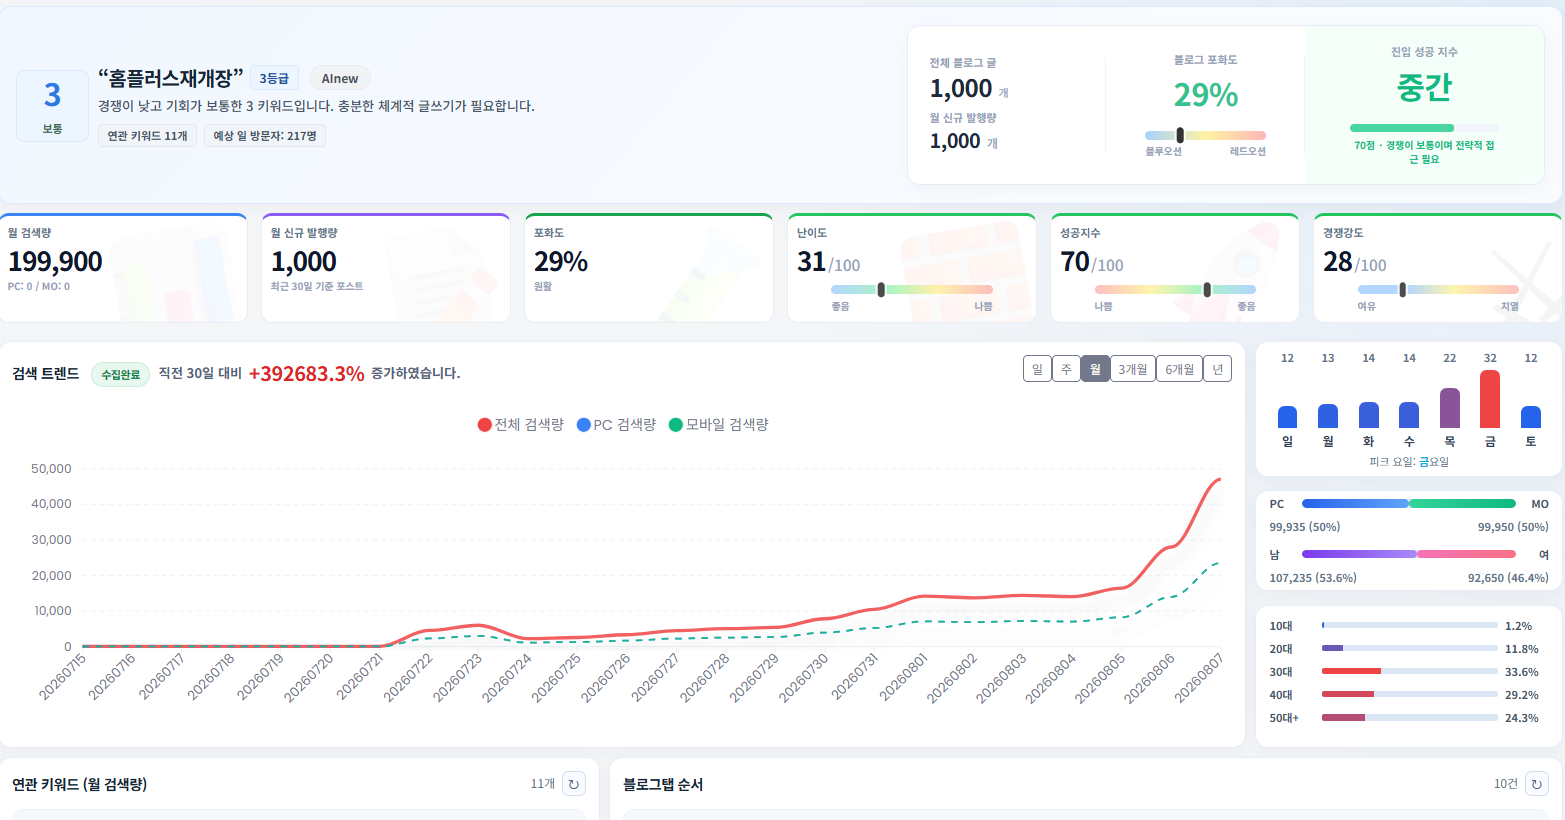Show the 3개월 trend range

point(1133,369)
